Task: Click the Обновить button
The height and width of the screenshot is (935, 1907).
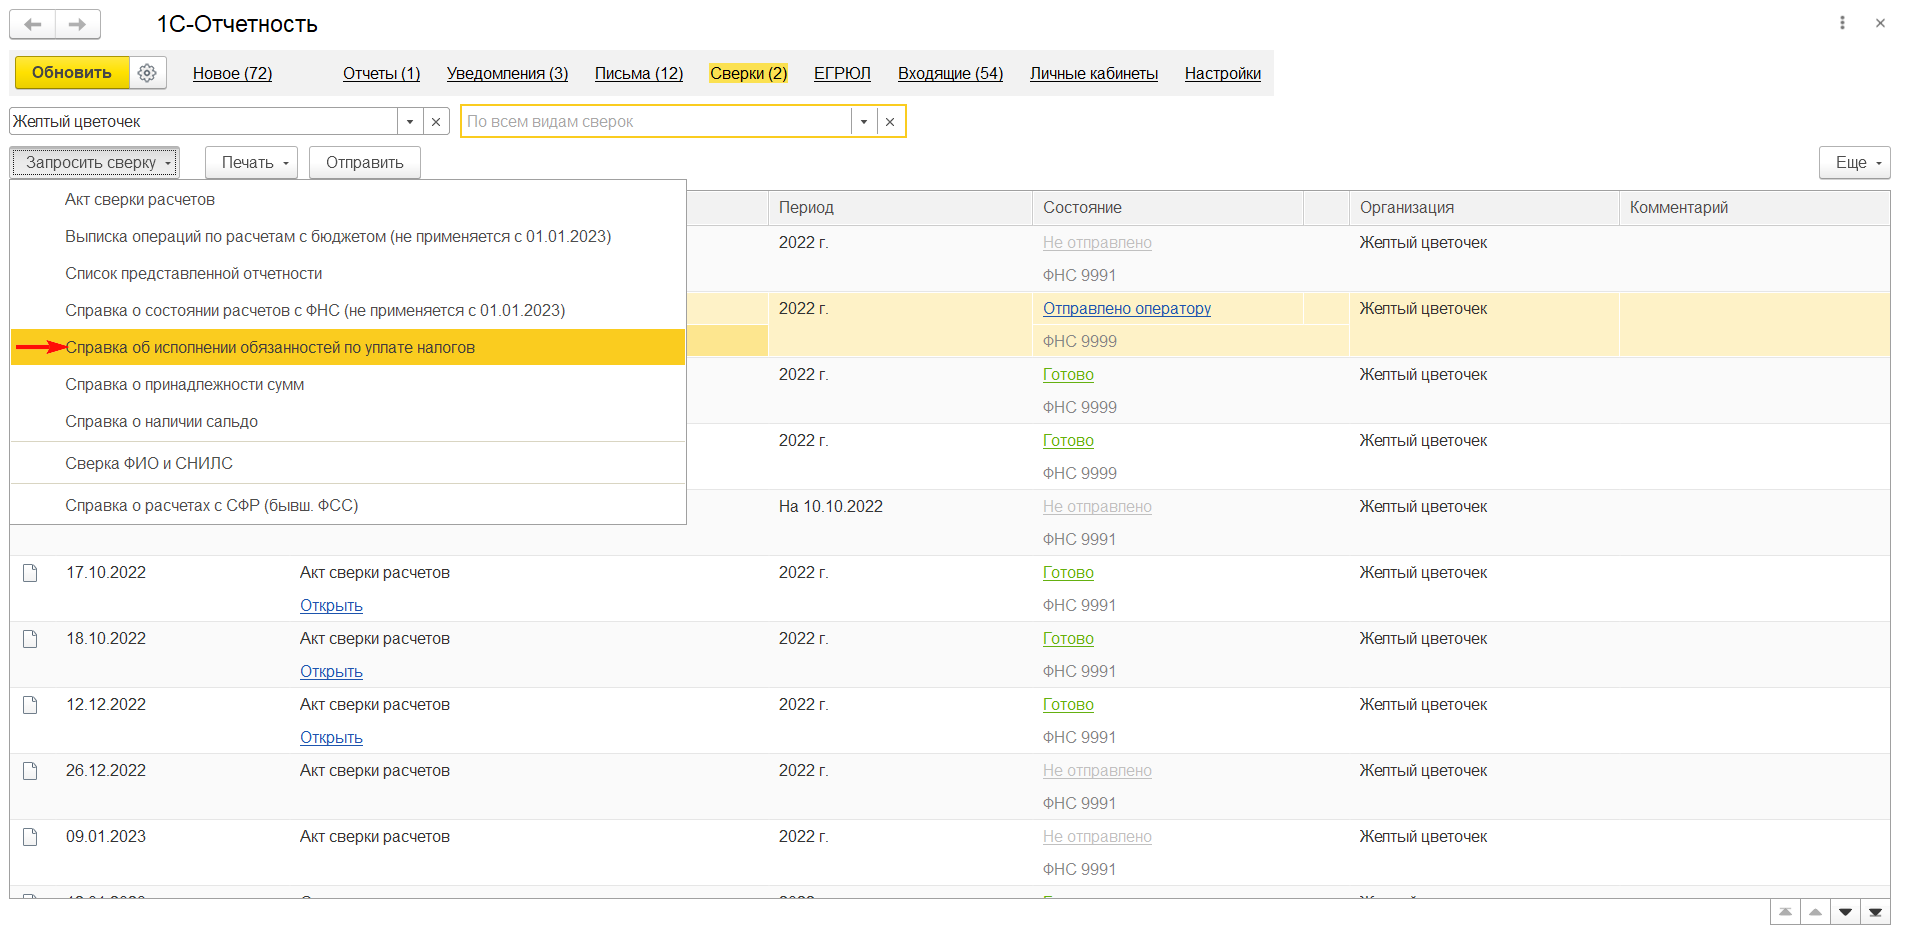Action: point(72,73)
